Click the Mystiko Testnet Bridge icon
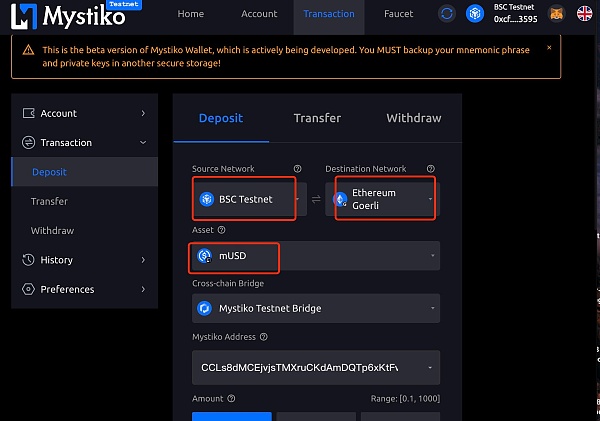600x421 pixels. 204,308
